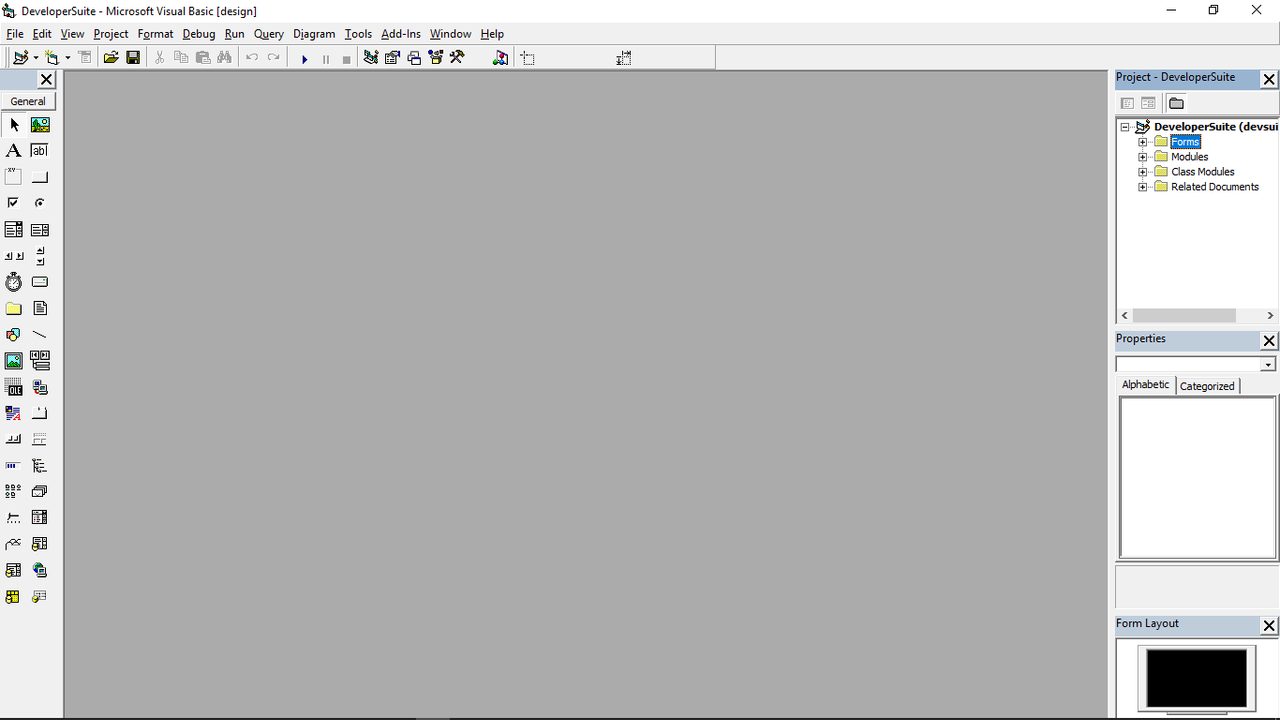Click the Copy toolbar icon
1280x720 pixels.
181,58
